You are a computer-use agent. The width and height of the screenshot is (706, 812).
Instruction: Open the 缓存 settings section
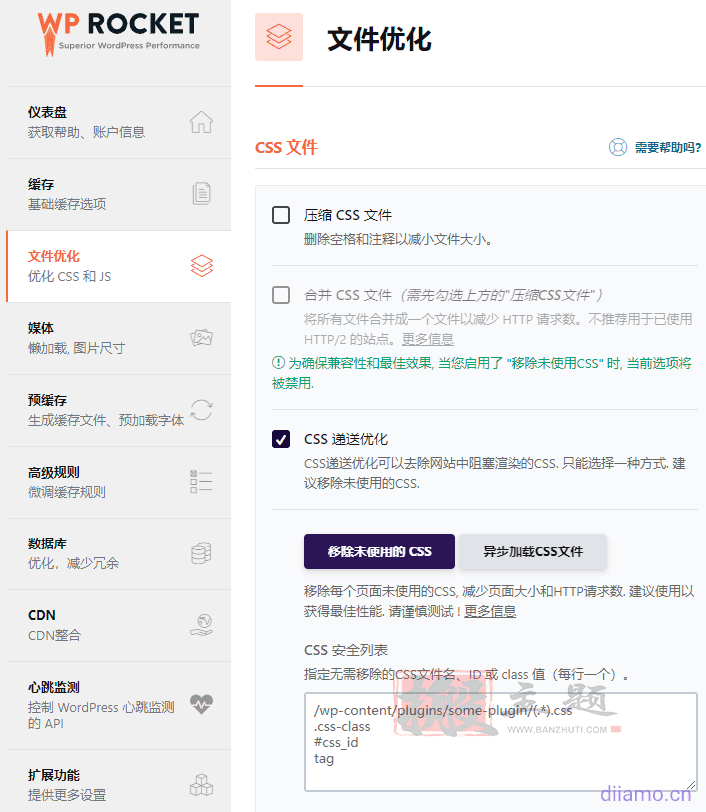pyautogui.click(x=119, y=194)
